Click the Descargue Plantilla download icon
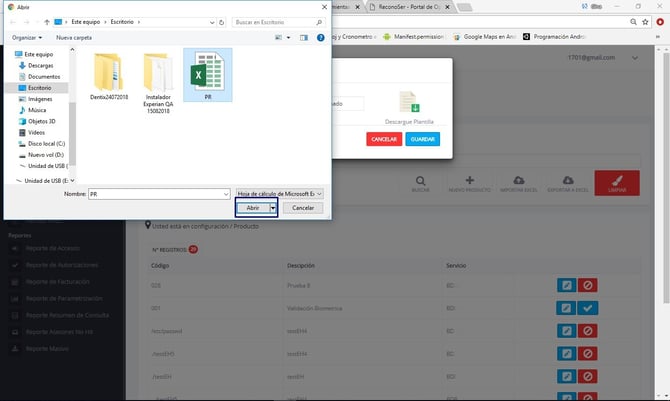The width and height of the screenshot is (670, 401). tap(407, 104)
